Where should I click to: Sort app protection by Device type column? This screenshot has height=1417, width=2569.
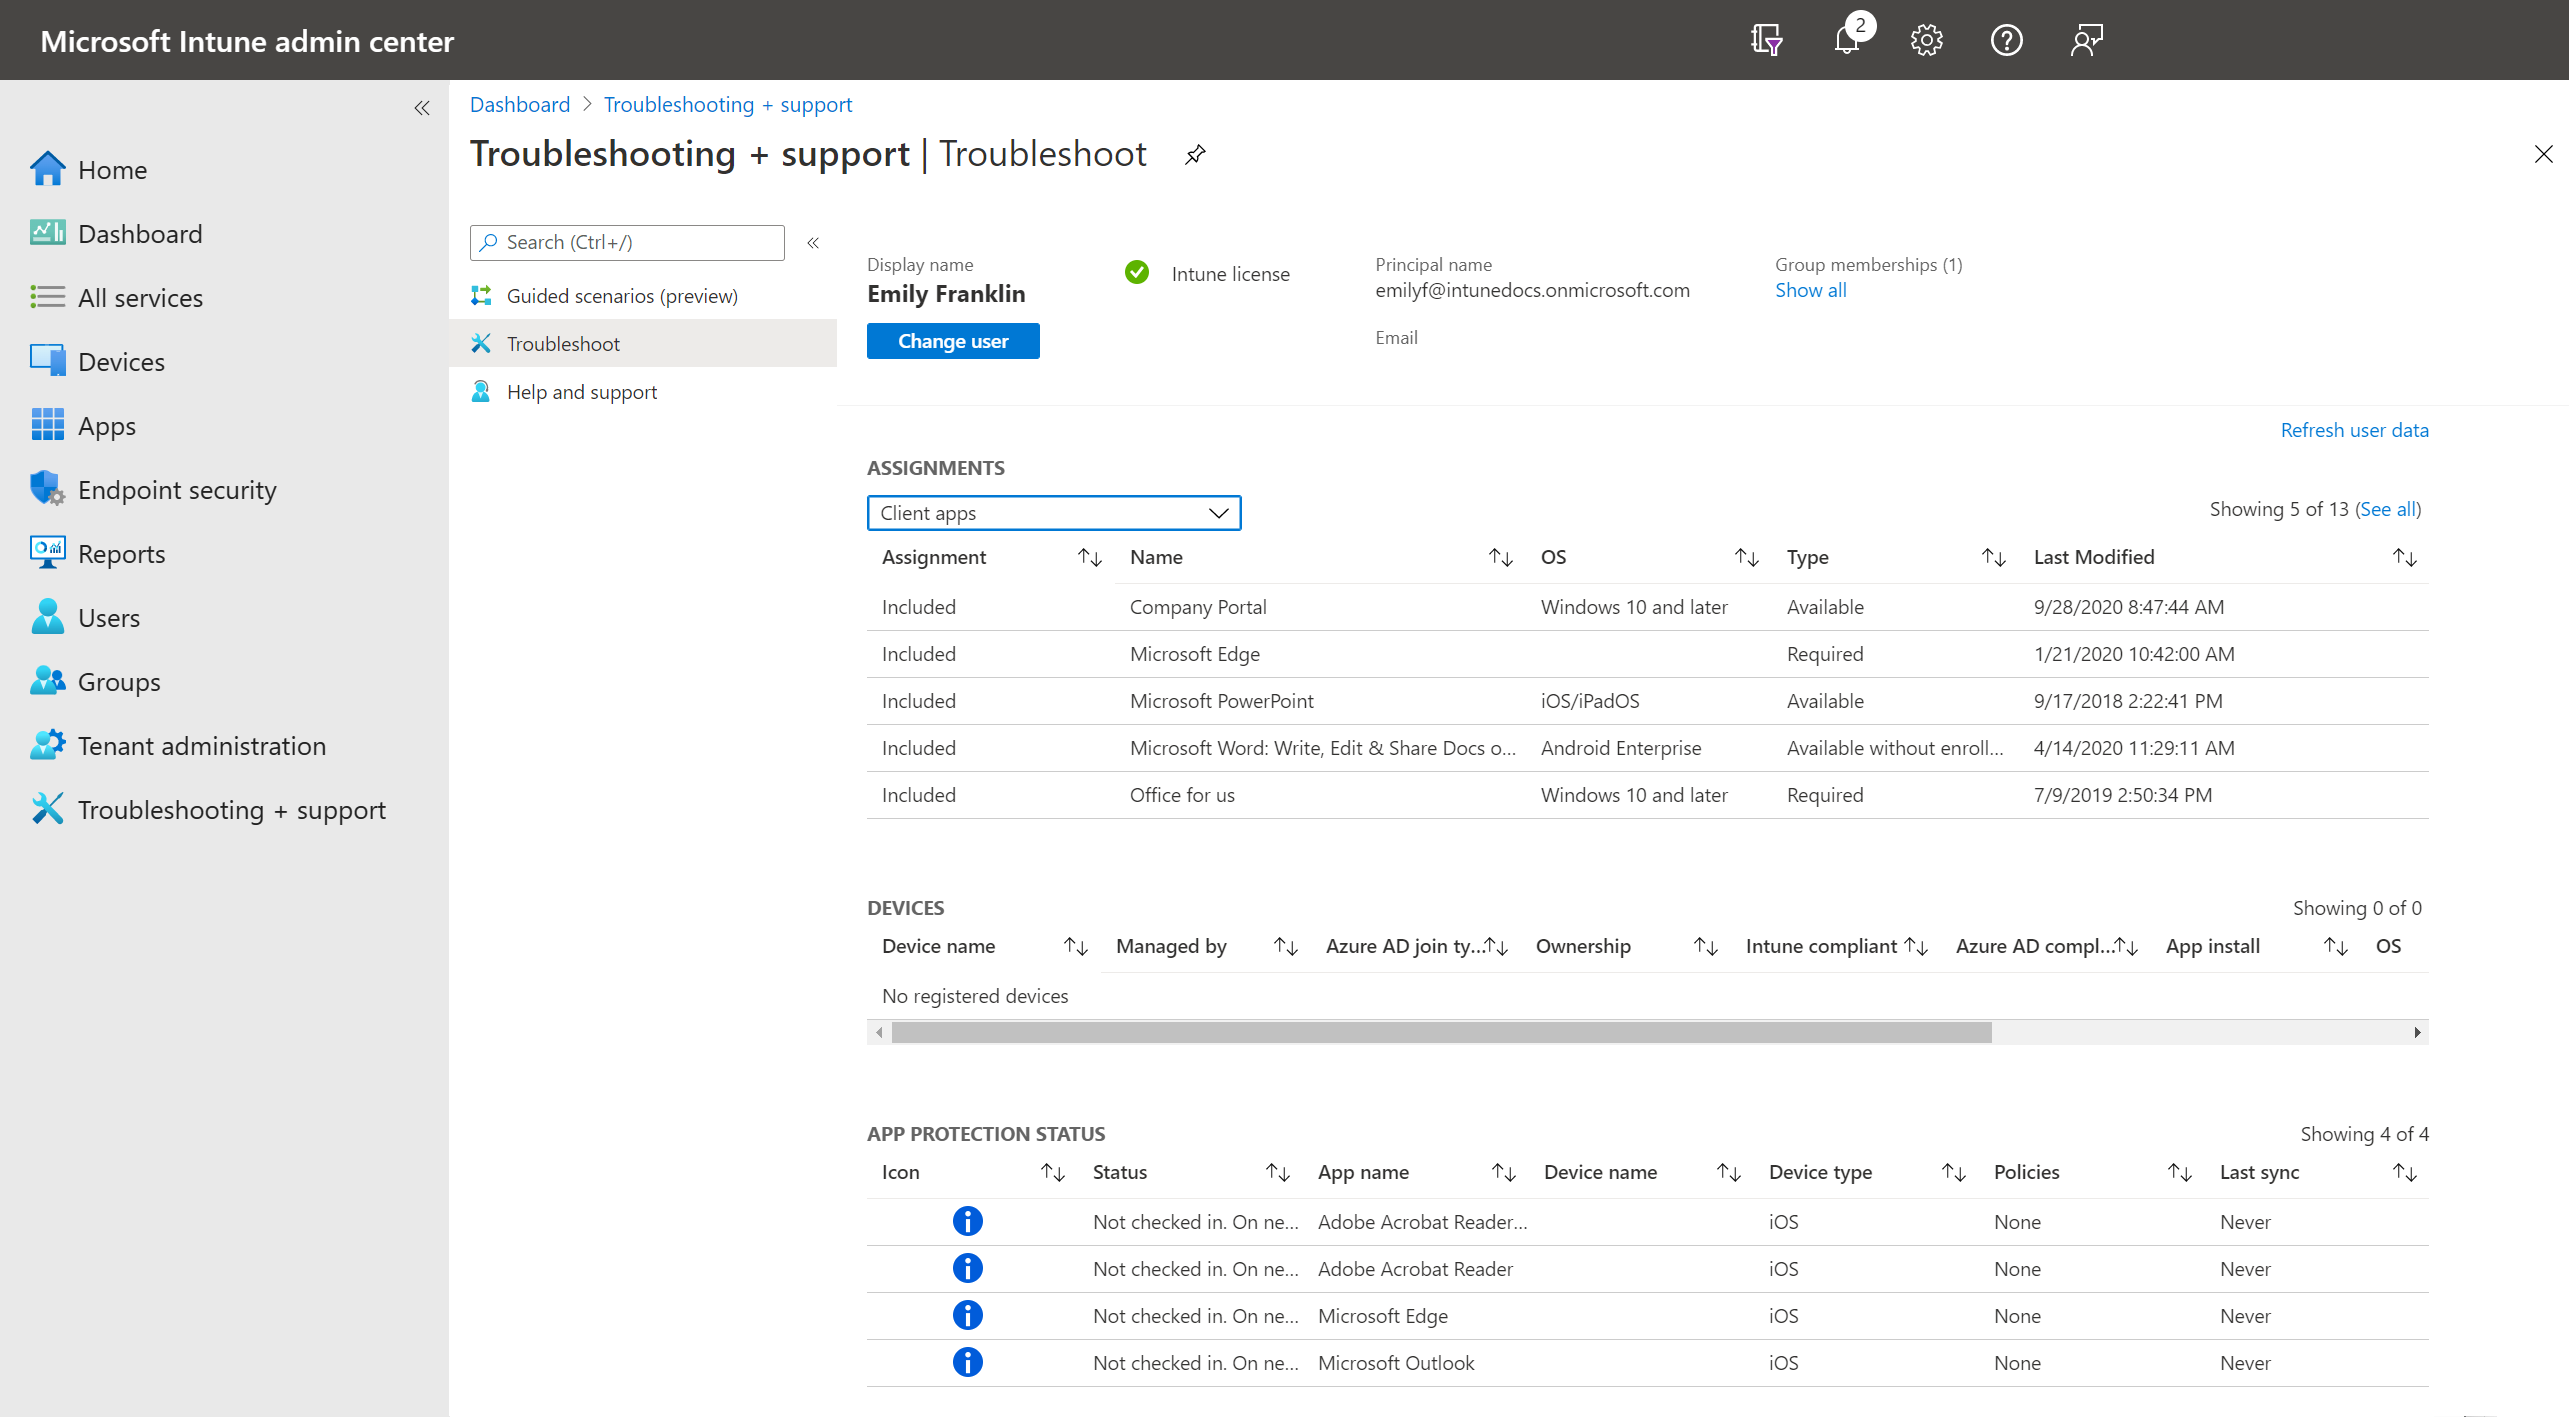(1954, 1172)
